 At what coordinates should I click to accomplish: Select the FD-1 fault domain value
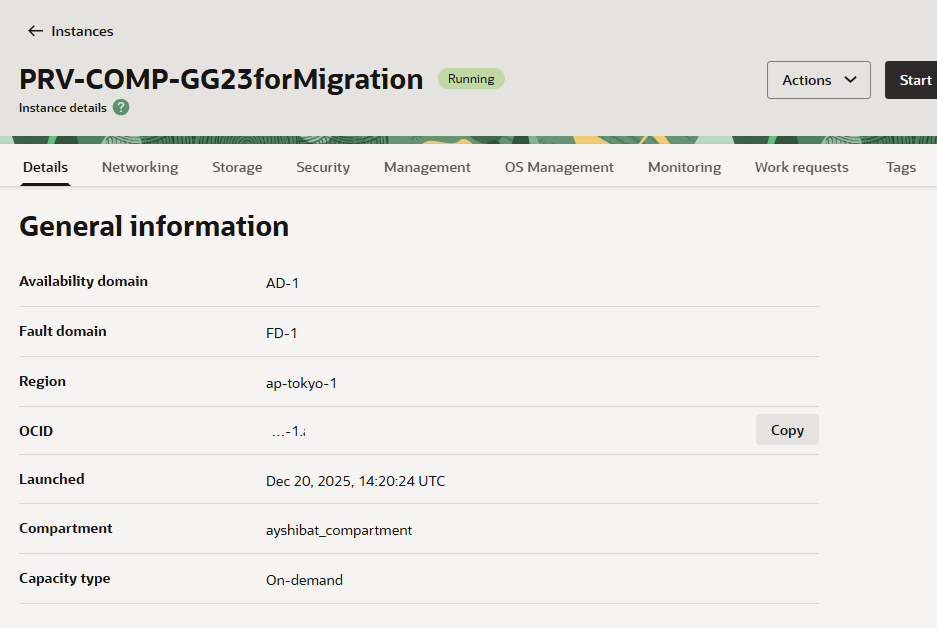click(x=281, y=333)
